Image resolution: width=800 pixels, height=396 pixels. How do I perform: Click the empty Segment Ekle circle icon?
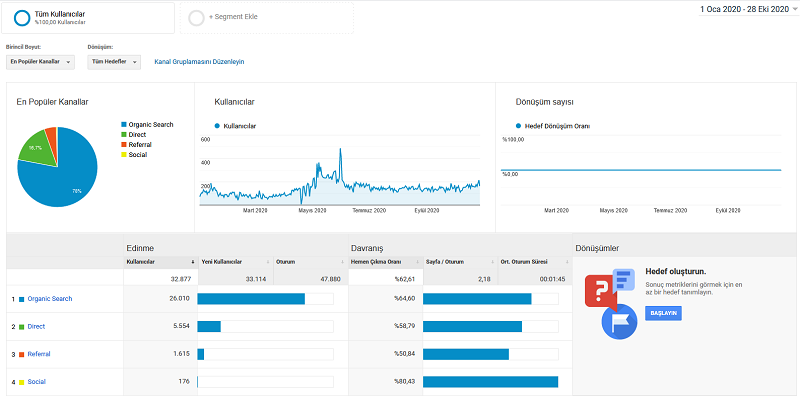point(196,17)
